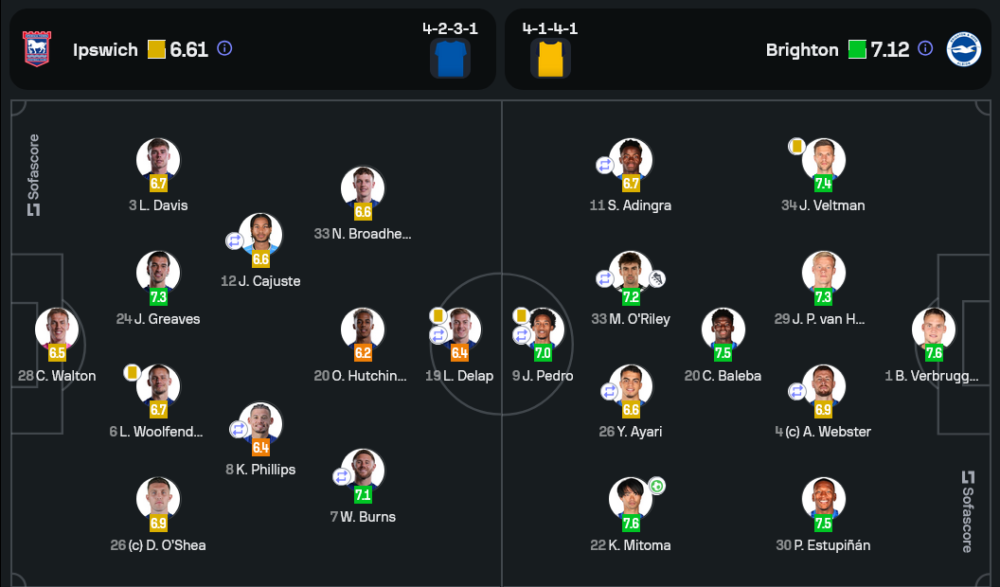Click substitution icon next to J. Cajuste
The image size is (1000, 587).
(235, 241)
